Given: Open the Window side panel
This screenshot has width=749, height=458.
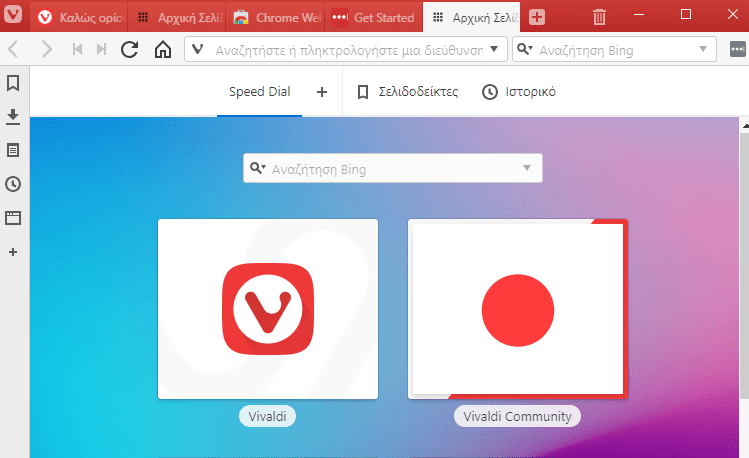Looking at the screenshot, I should 13,218.
